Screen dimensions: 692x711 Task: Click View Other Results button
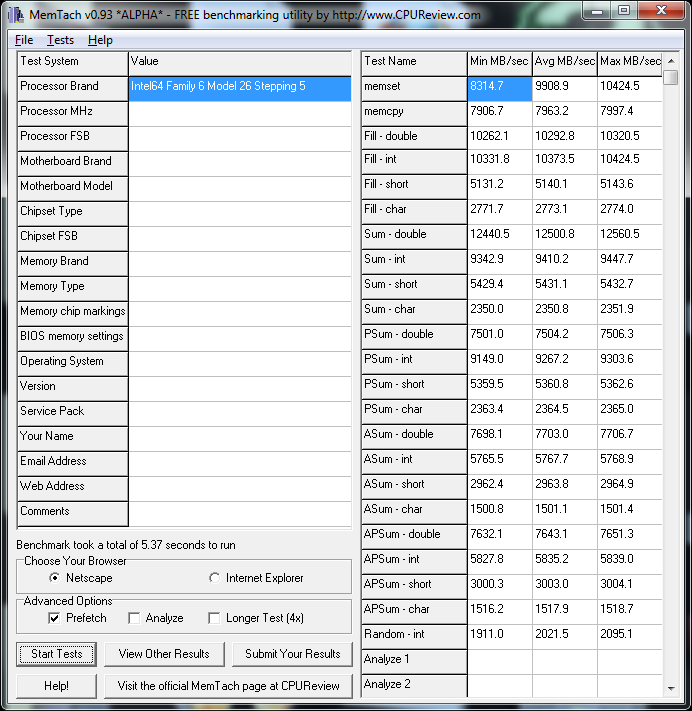pos(164,654)
